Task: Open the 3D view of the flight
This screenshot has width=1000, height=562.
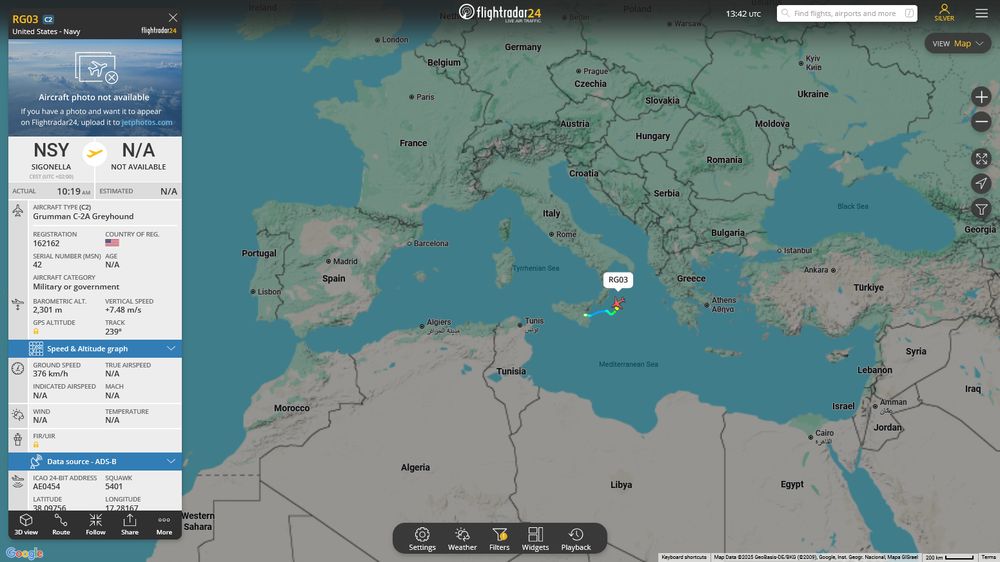Action: coord(26,524)
